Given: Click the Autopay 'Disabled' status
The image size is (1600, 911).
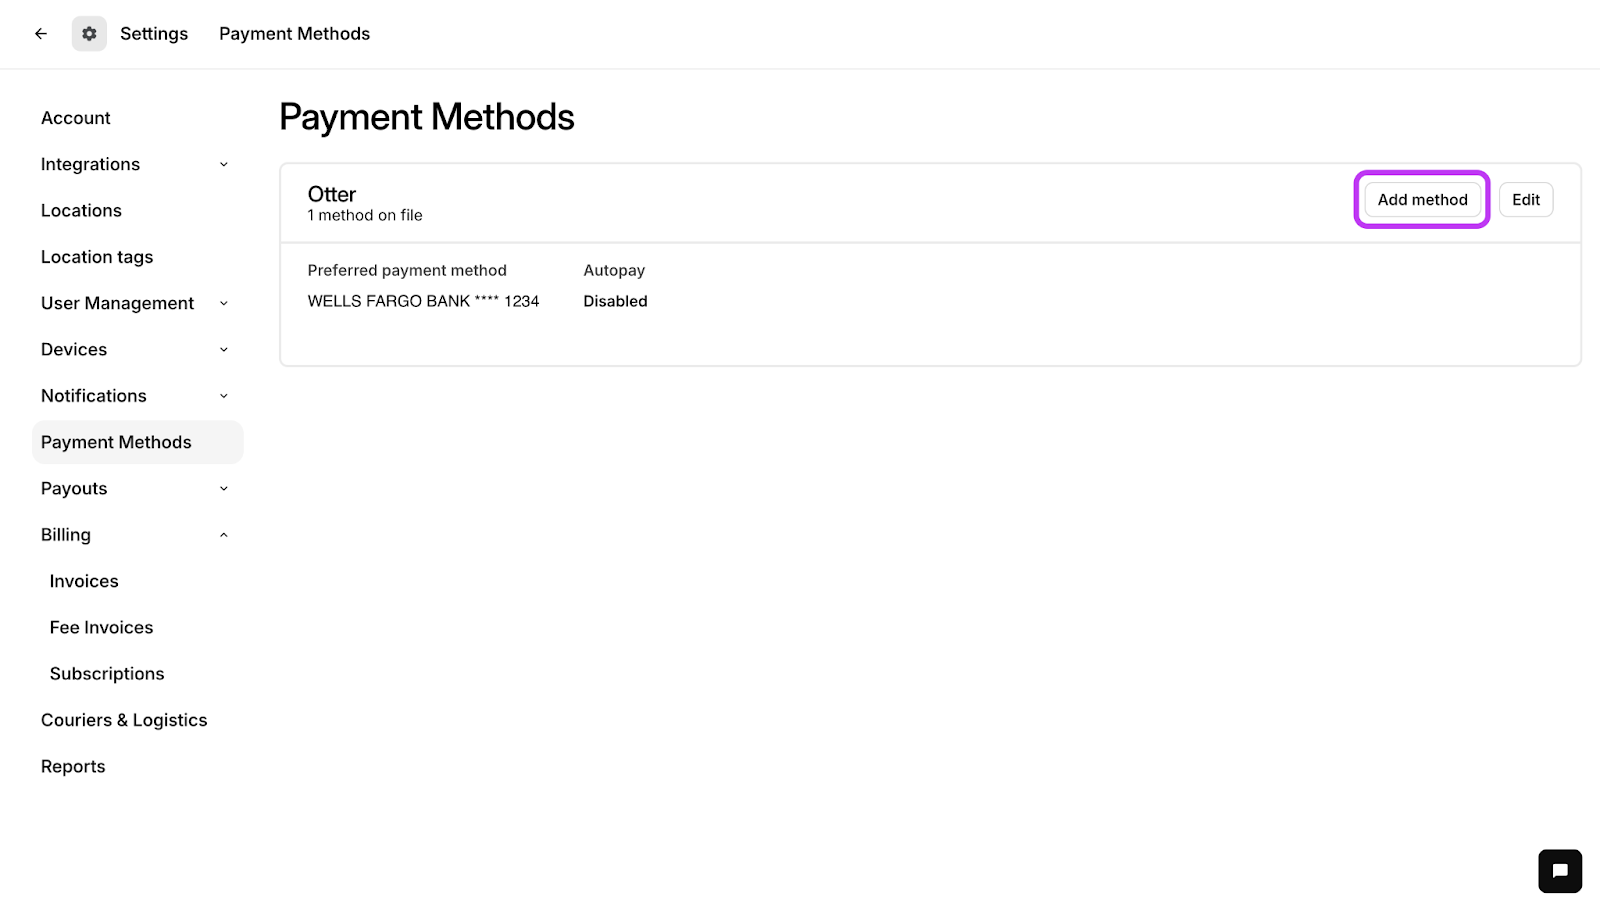Looking at the screenshot, I should coord(615,301).
